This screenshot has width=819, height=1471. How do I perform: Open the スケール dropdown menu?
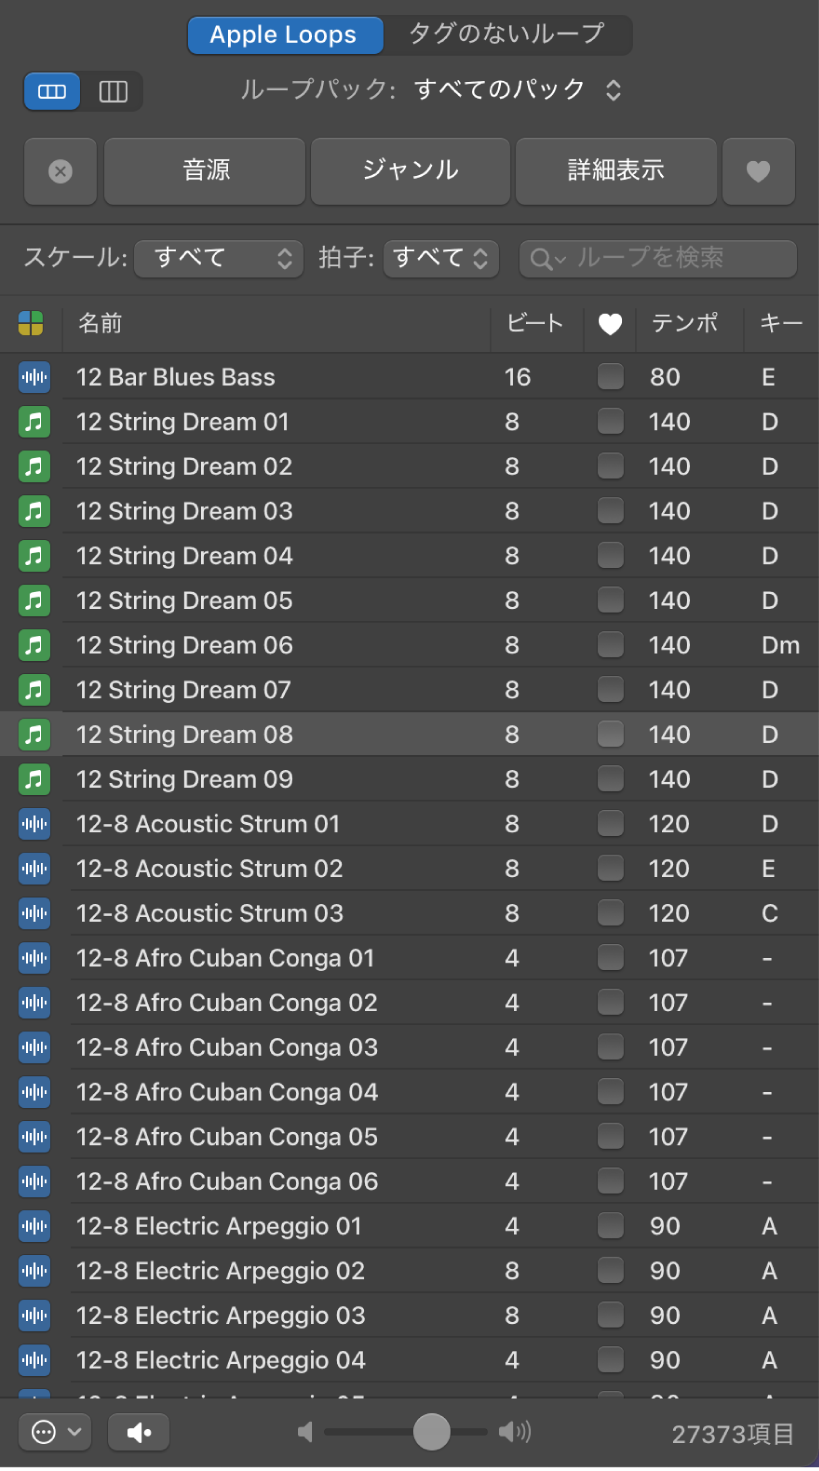pos(218,259)
